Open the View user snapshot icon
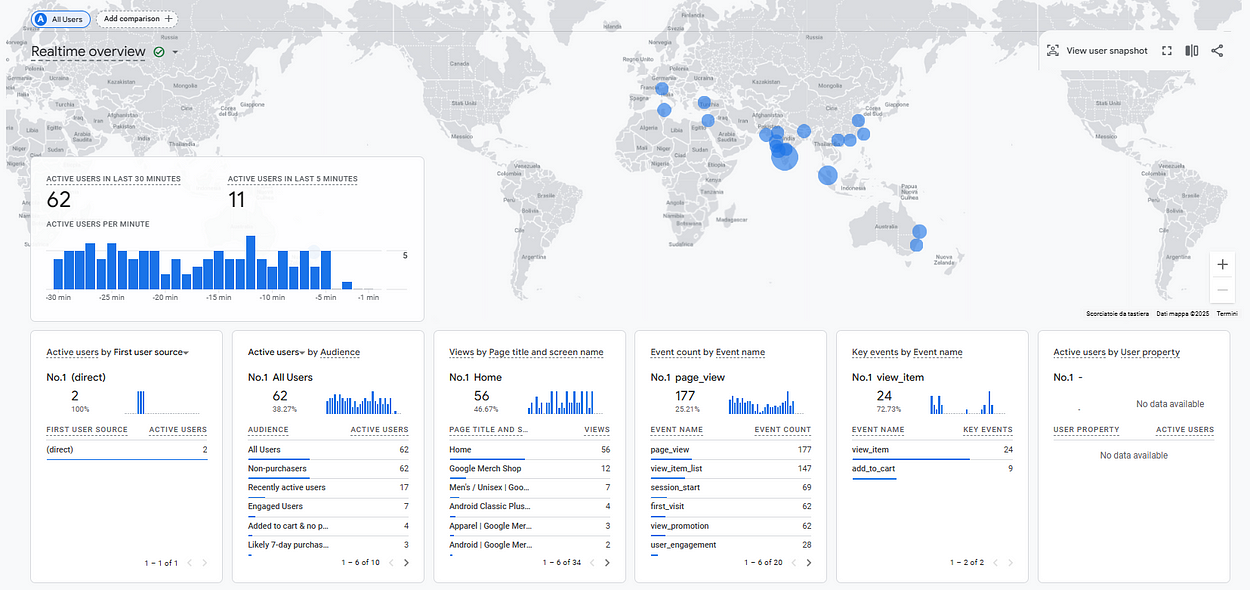 pyautogui.click(x=1053, y=51)
